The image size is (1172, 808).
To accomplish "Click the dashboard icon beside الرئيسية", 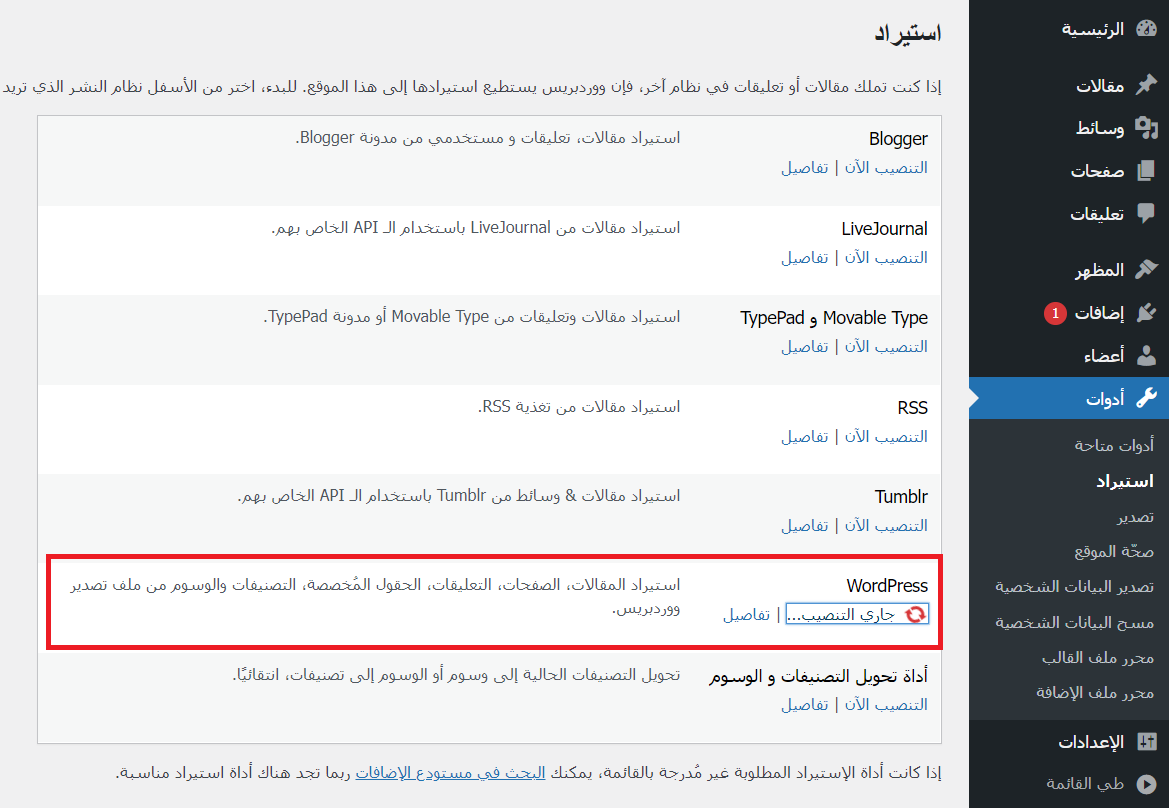I will pyautogui.click(x=1146, y=29).
